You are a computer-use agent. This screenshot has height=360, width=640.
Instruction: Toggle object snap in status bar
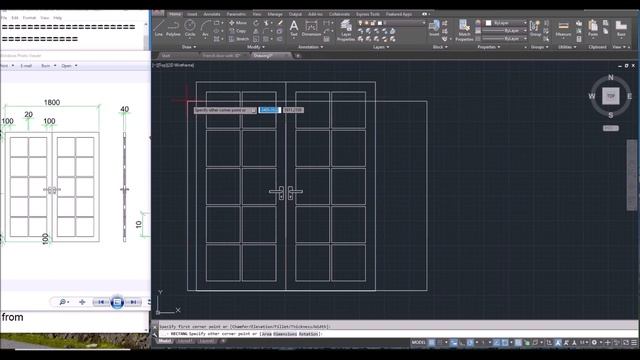click(x=505, y=343)
